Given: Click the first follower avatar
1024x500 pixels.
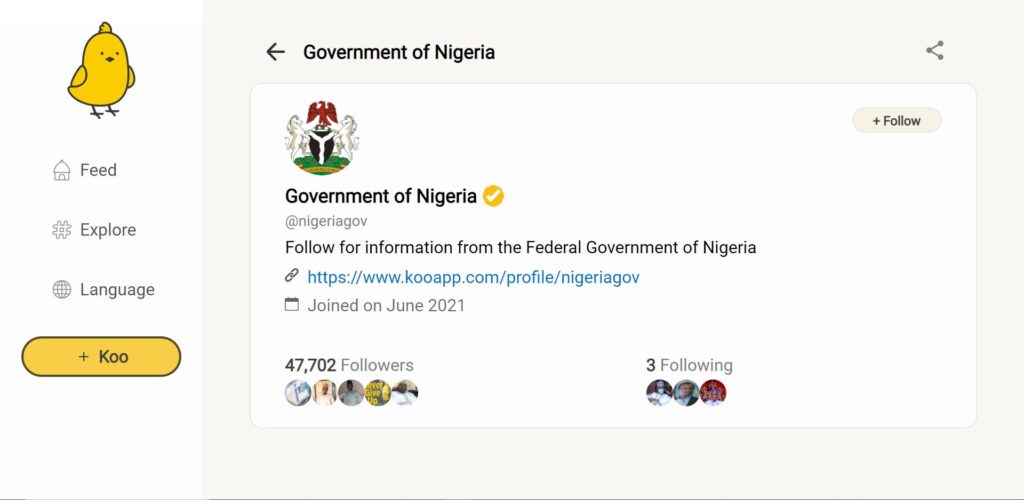Looking at the screenshot, I should point(298,393).
